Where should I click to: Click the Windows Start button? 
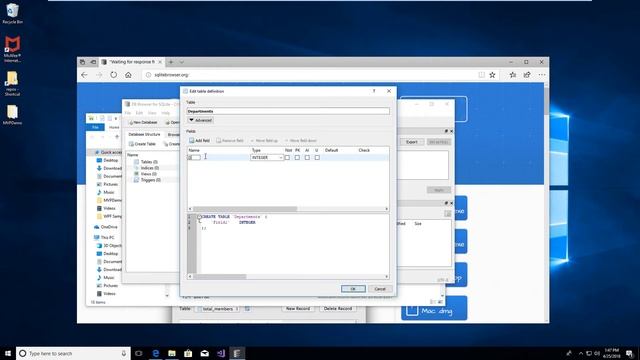point(8,353)
